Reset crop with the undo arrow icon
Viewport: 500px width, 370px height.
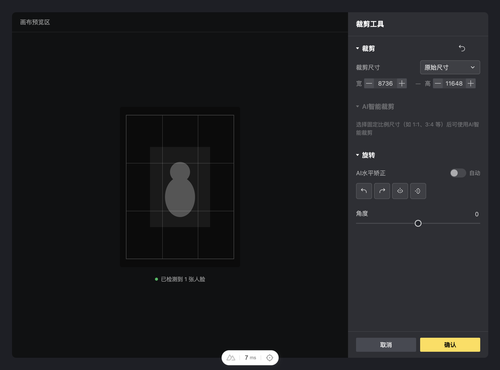click(x=462, y=48)
